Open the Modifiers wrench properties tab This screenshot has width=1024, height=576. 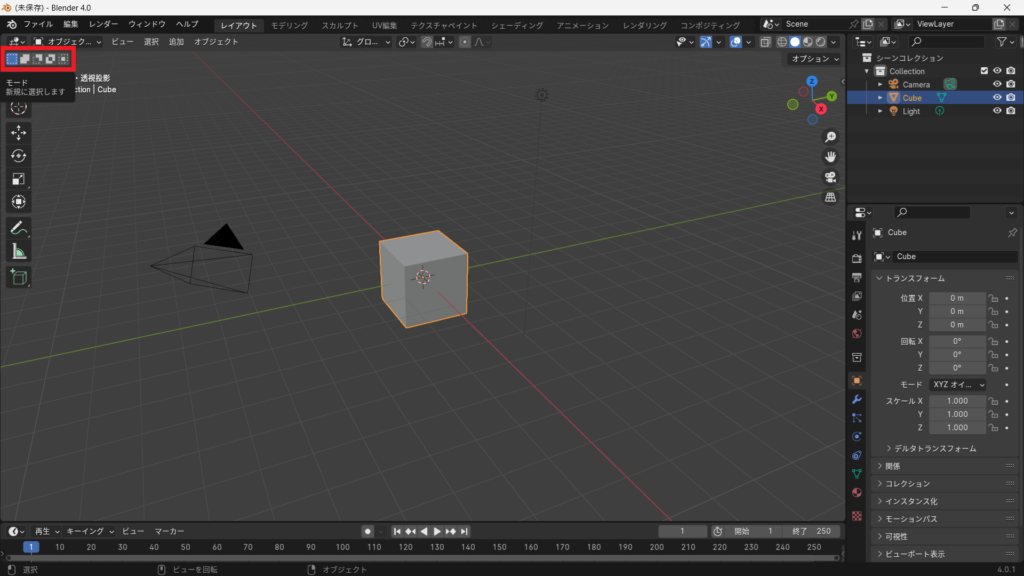pyautogui.click(x=857, y=399)
